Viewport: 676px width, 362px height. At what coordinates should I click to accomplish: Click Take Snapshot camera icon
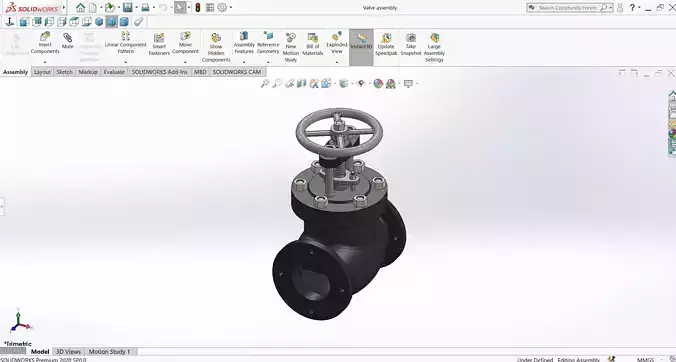pos(410,44)
